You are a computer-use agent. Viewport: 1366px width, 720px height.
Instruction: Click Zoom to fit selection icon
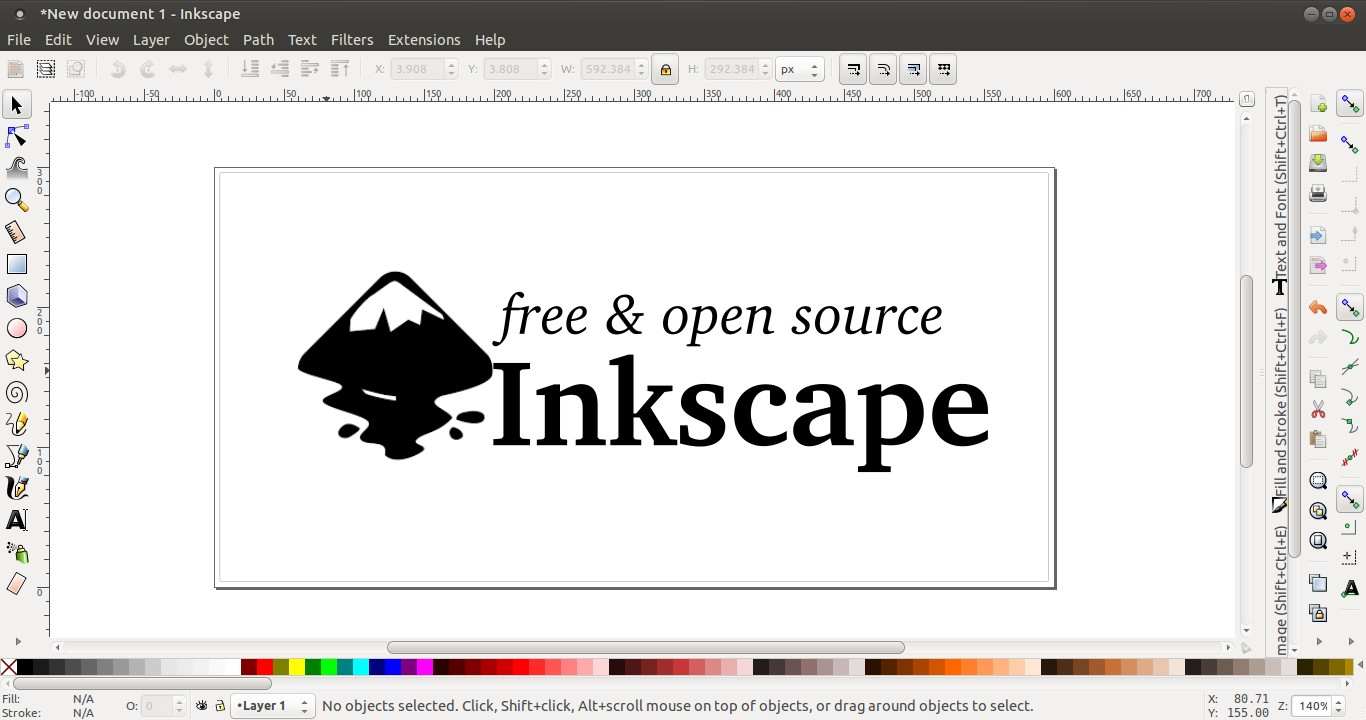point(1318,481)
